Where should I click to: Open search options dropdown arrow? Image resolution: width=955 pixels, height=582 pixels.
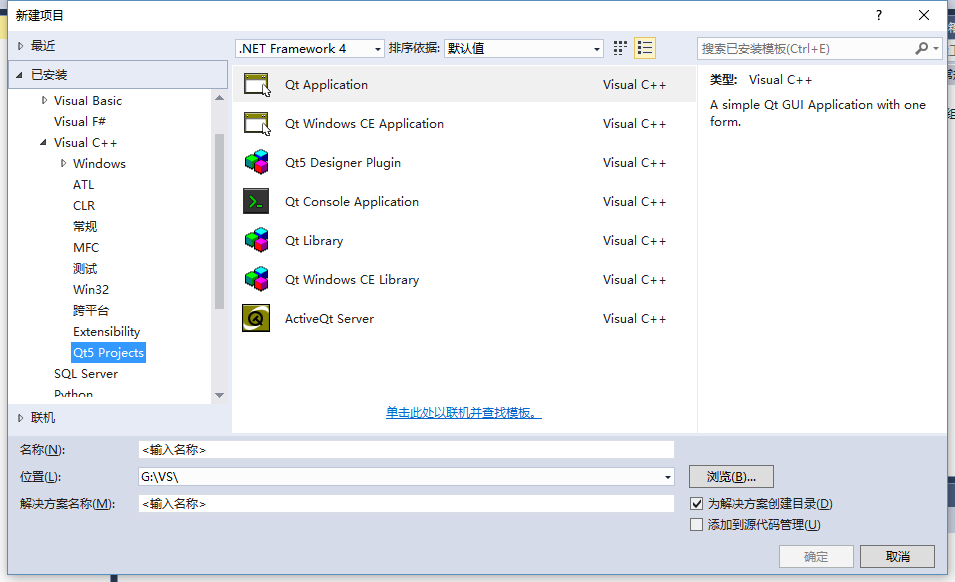(x=936, y=48)
